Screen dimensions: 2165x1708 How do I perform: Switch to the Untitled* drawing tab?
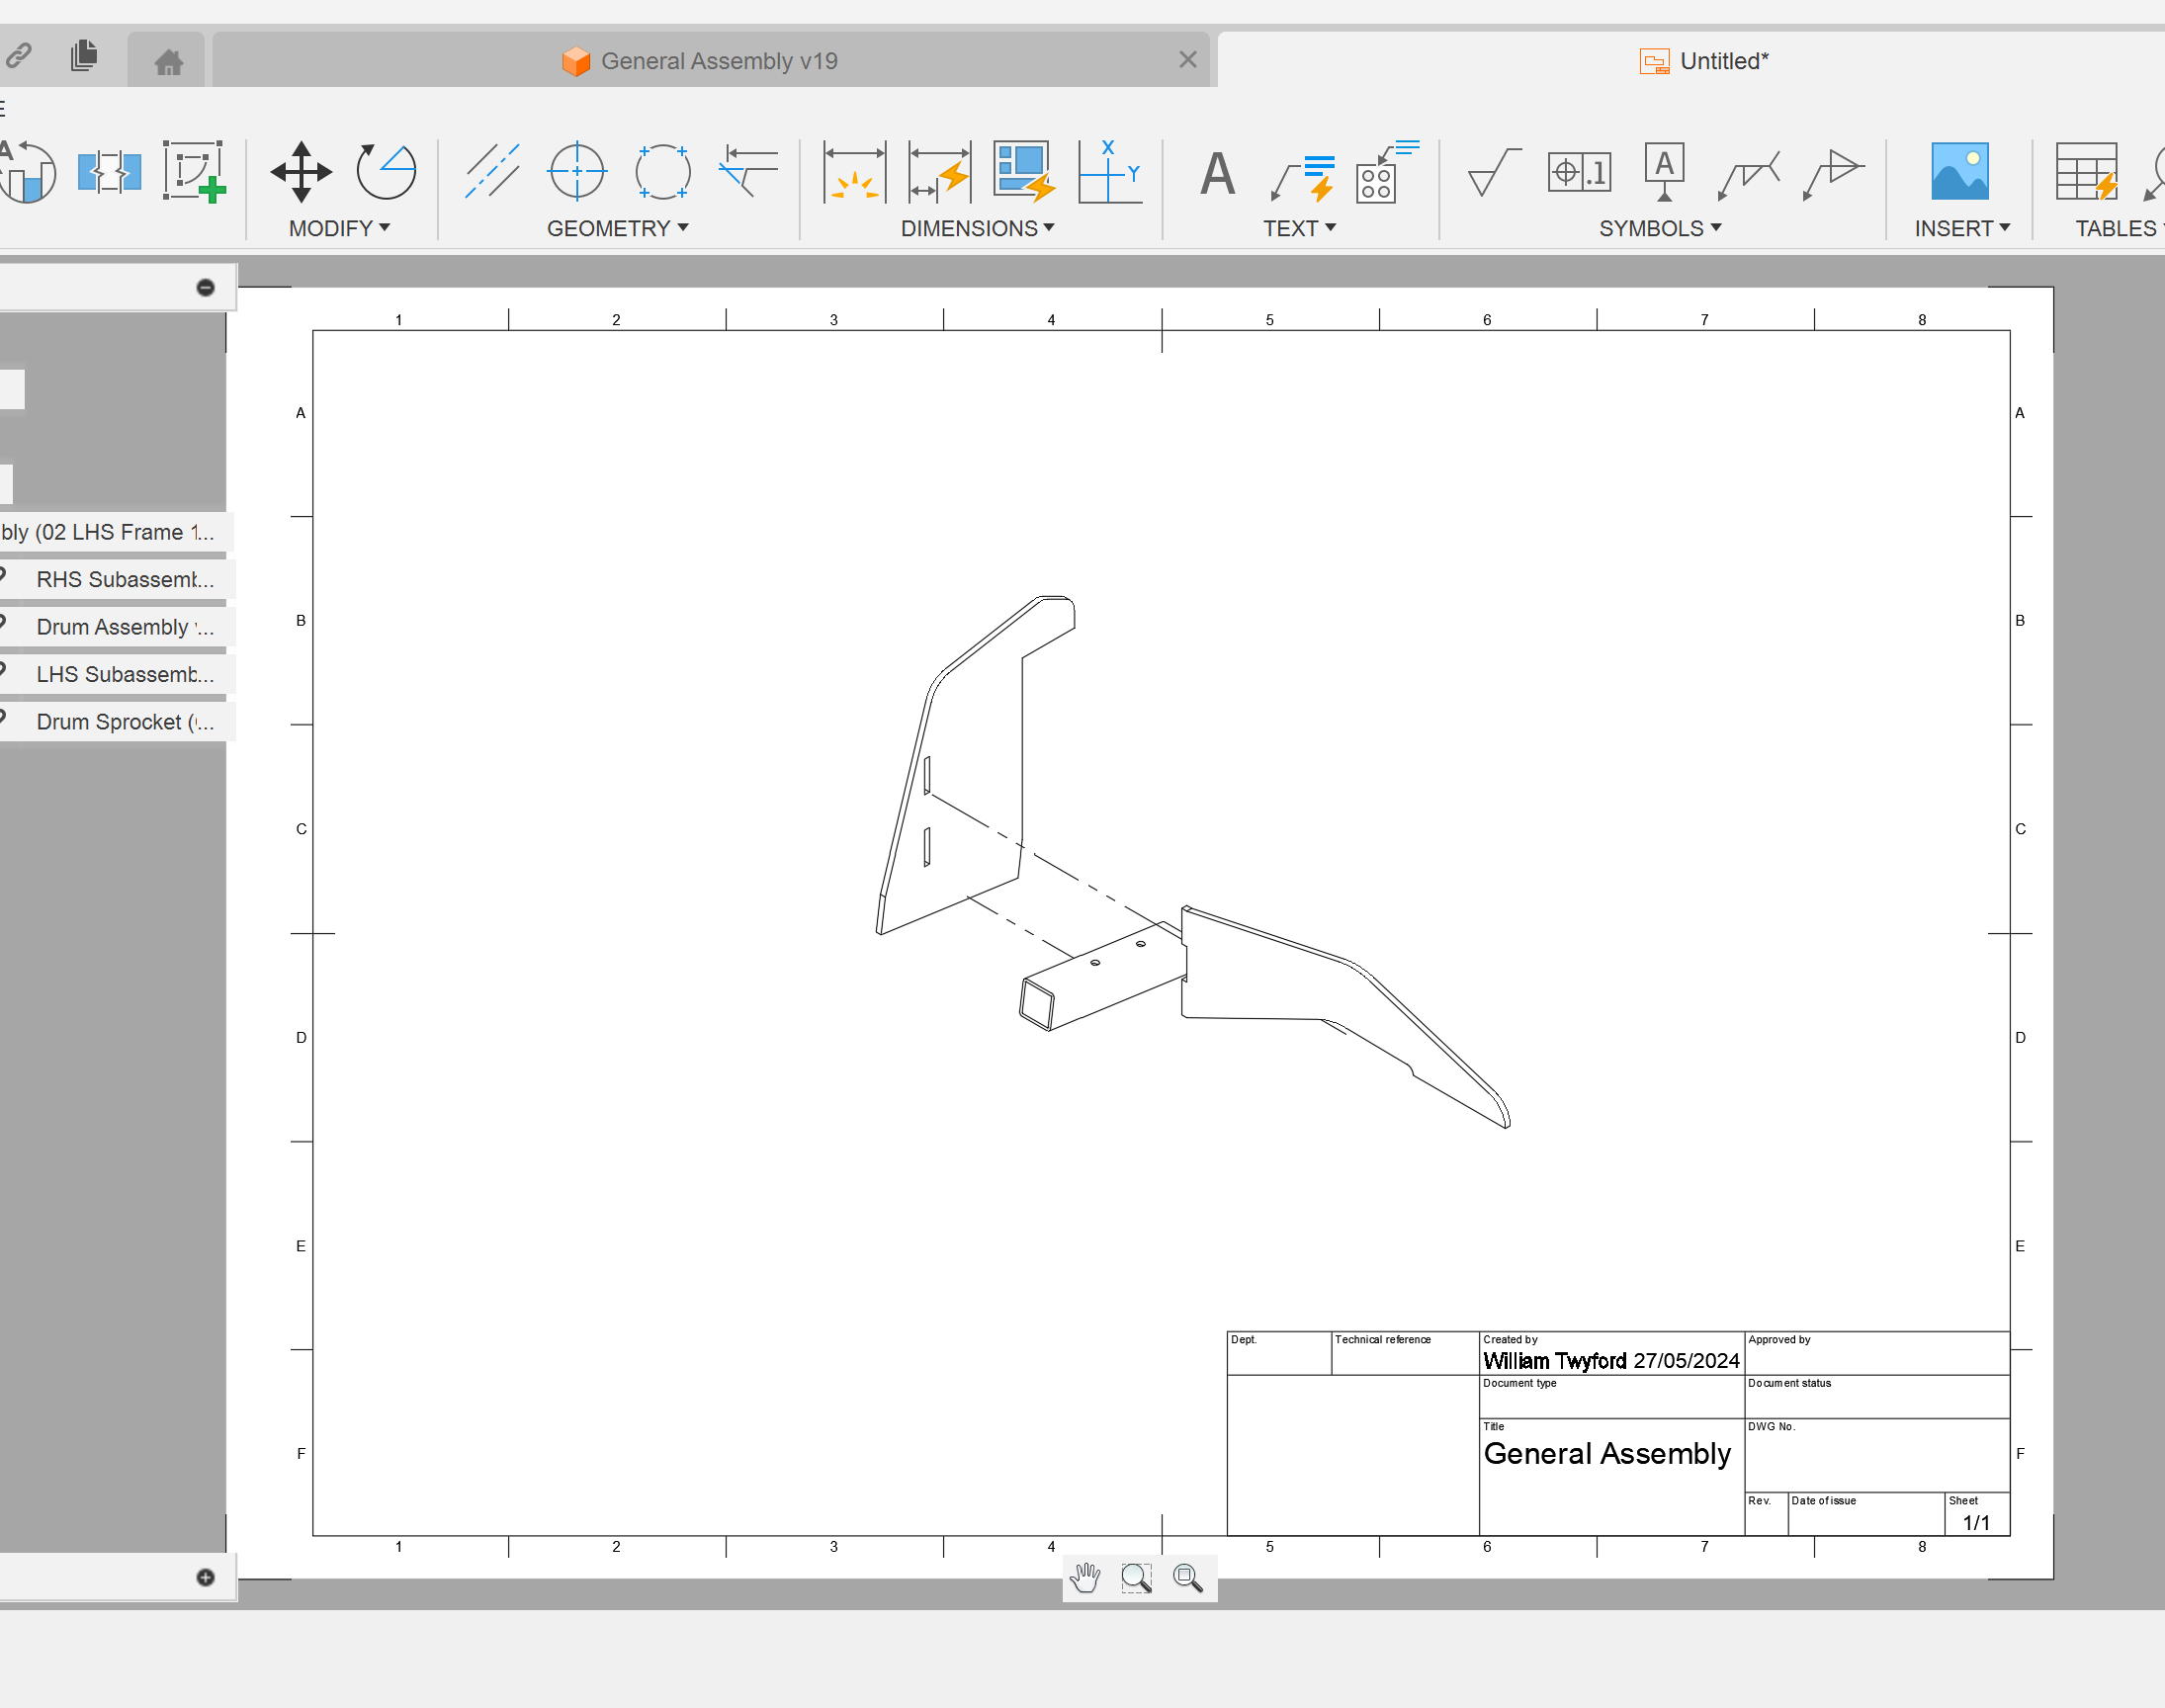1704,61
